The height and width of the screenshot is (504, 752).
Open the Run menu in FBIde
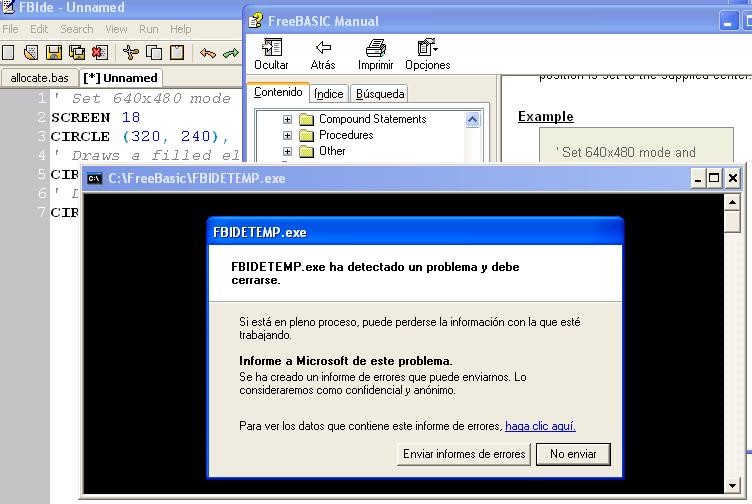(149, 29)
